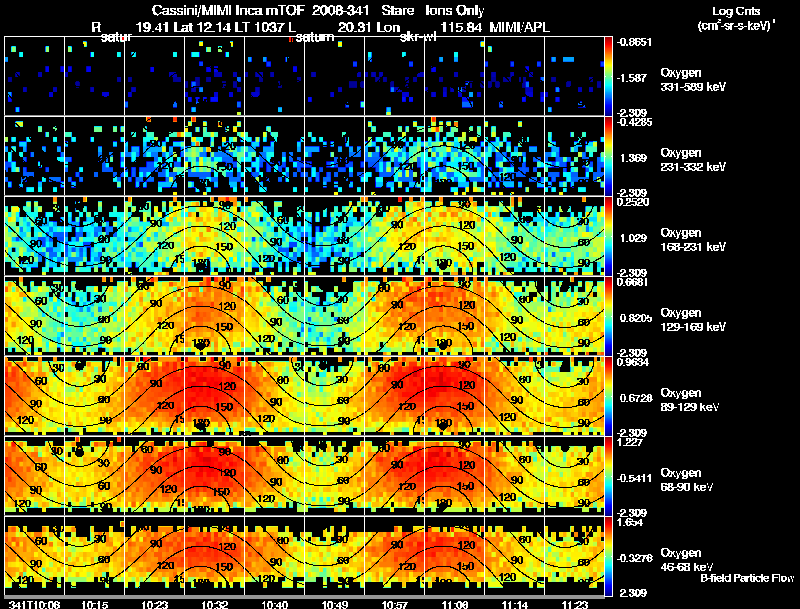Click the 'LT 1037' value in header
Viewport: 800px width, 609px height.
(x=260, y=27)
